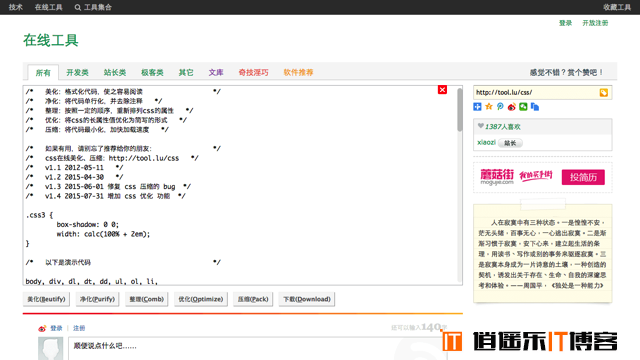The image size is (640, 360).
Task: Click the 在线工具 site title
Action: coord(51,40)
